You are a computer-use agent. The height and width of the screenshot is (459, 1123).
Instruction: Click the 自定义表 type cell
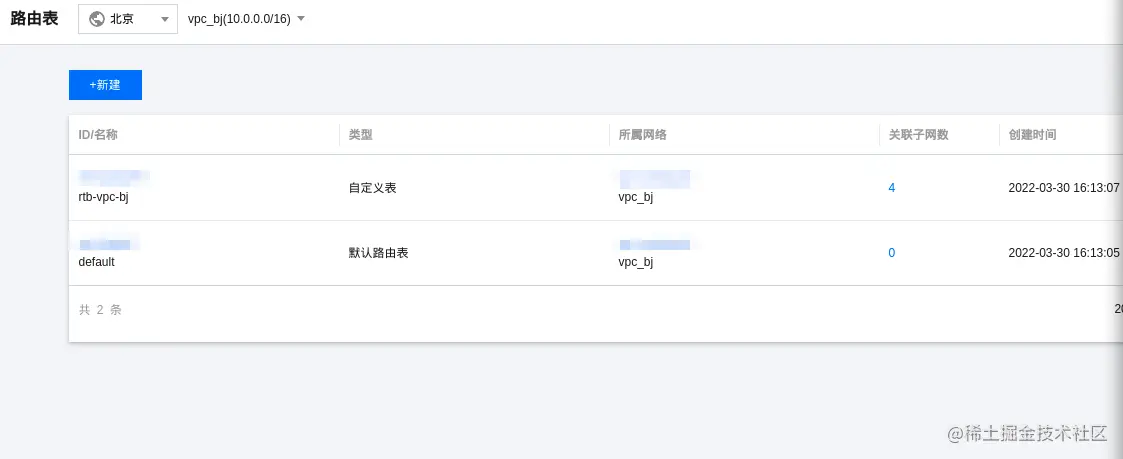372,188
